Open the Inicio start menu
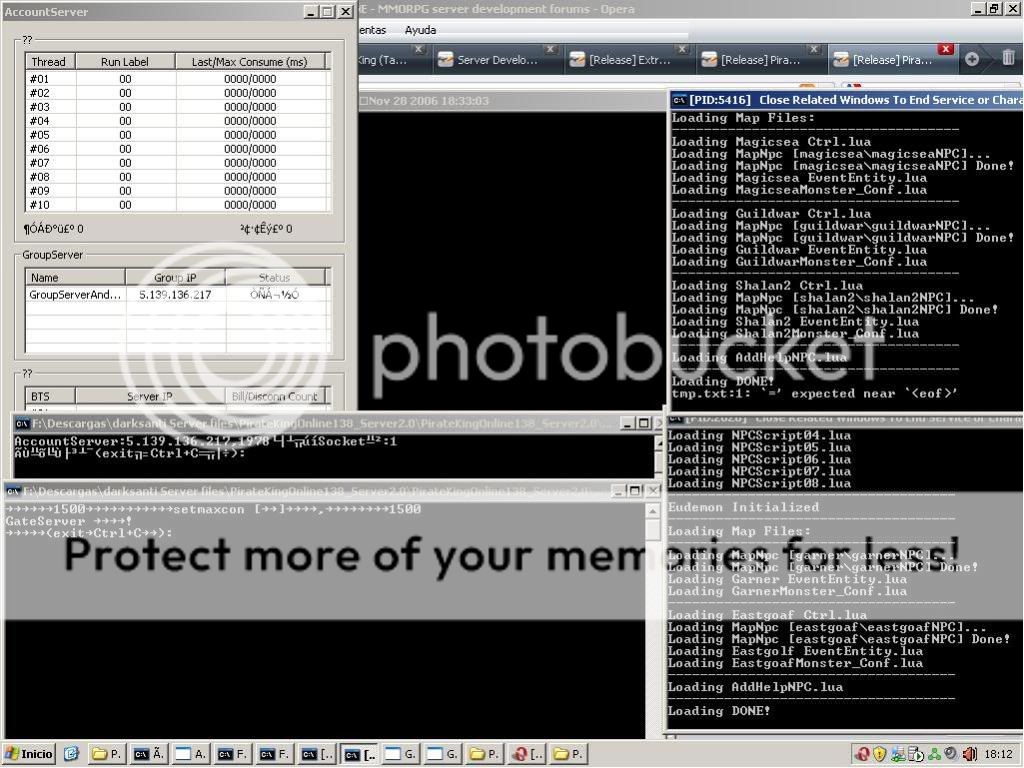 tap(29, 754)
